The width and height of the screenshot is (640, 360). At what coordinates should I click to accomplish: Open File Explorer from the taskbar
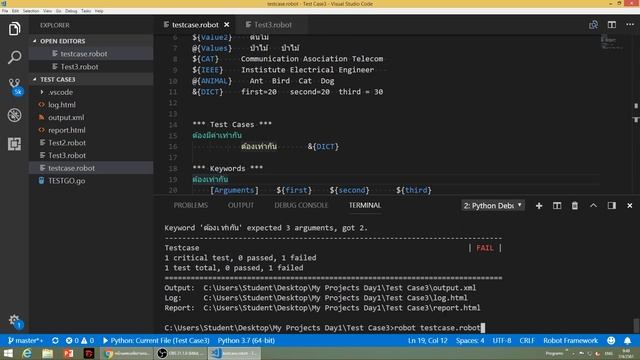[47, 353]
